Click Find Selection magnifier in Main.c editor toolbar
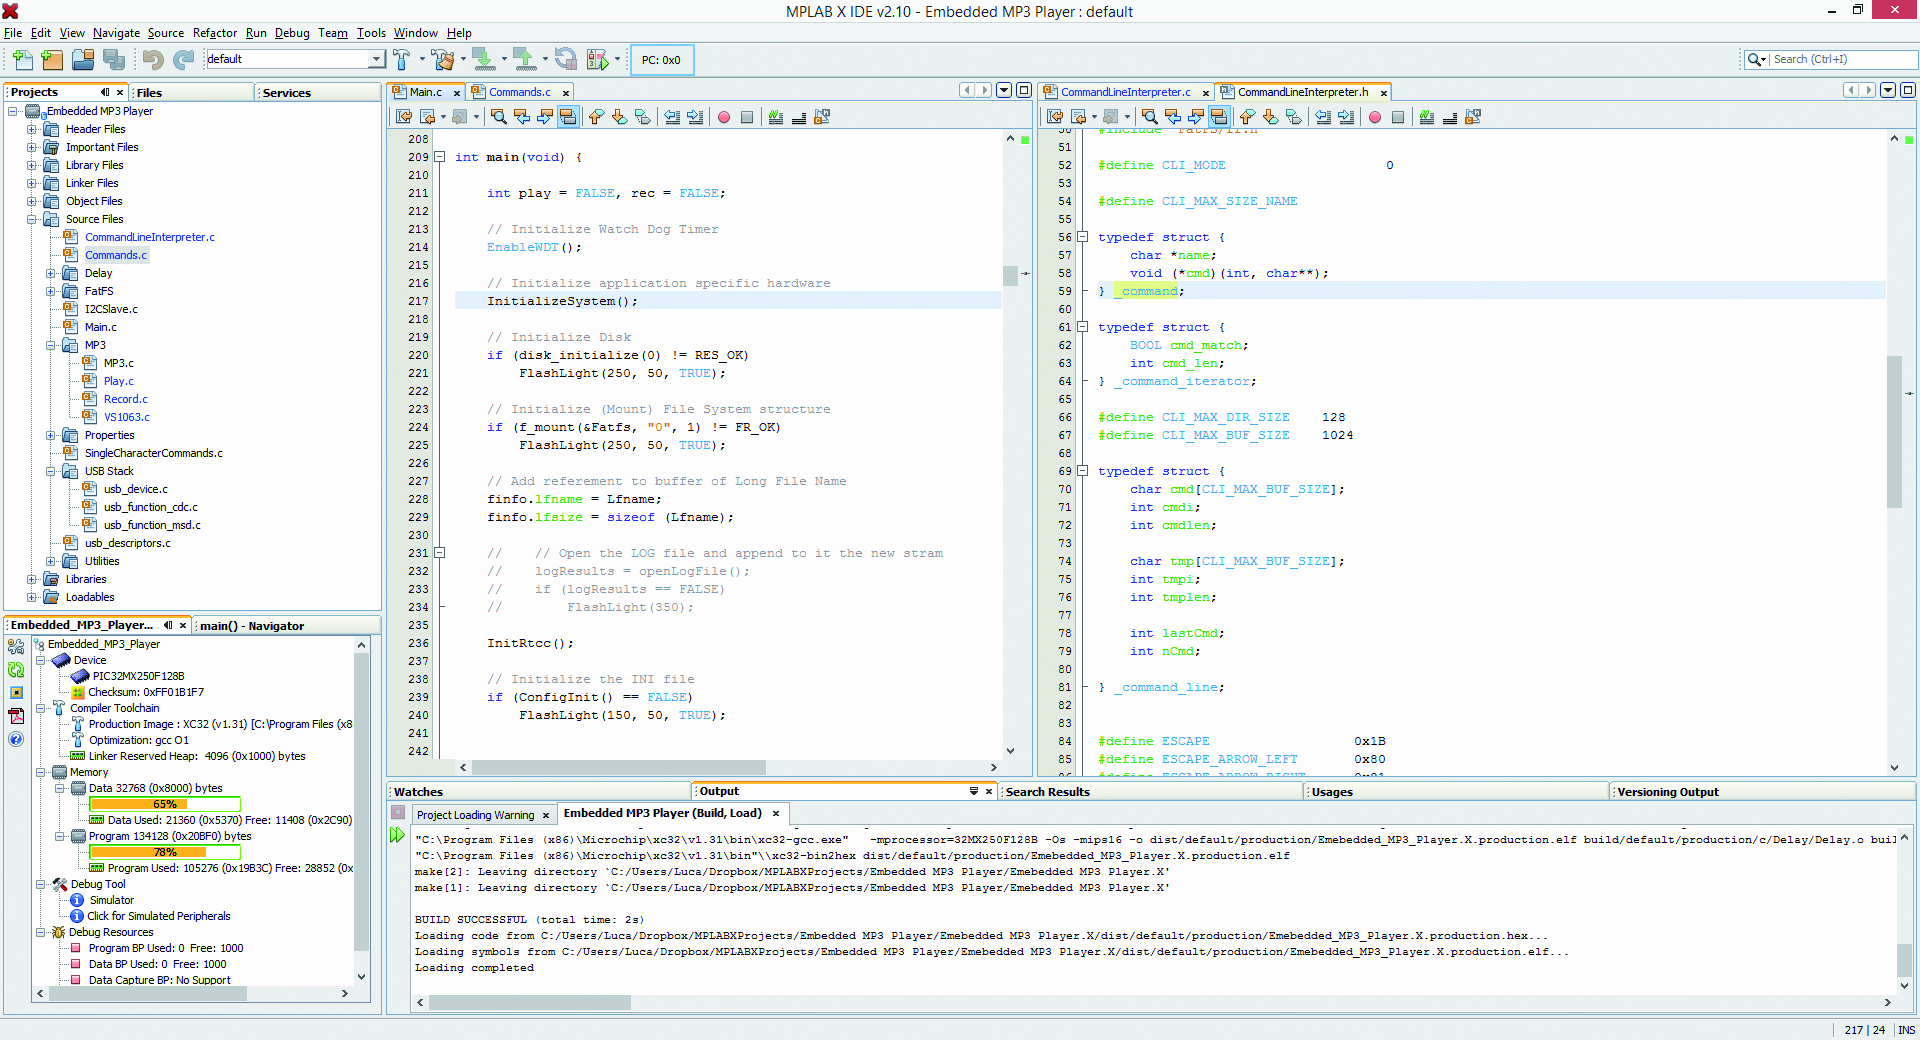1920x1040 pixels. tap(498, 117)
